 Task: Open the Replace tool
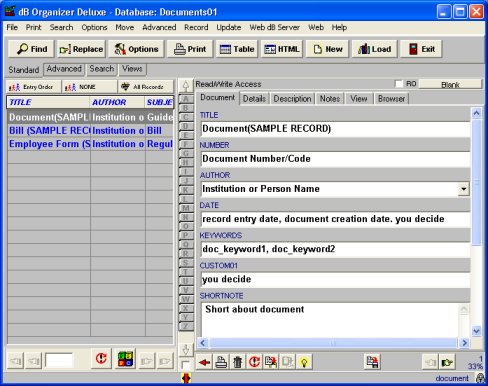pos(81,49)
